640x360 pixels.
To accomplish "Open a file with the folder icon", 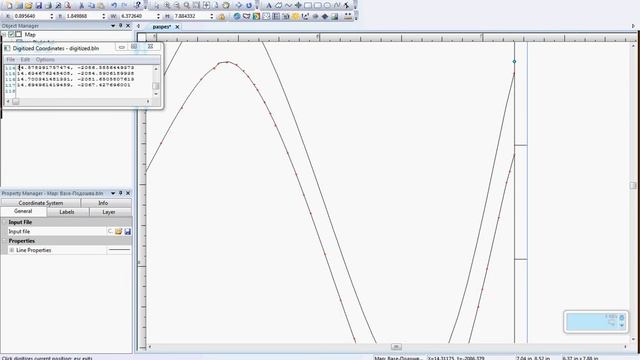I will [x=29, y=5].
